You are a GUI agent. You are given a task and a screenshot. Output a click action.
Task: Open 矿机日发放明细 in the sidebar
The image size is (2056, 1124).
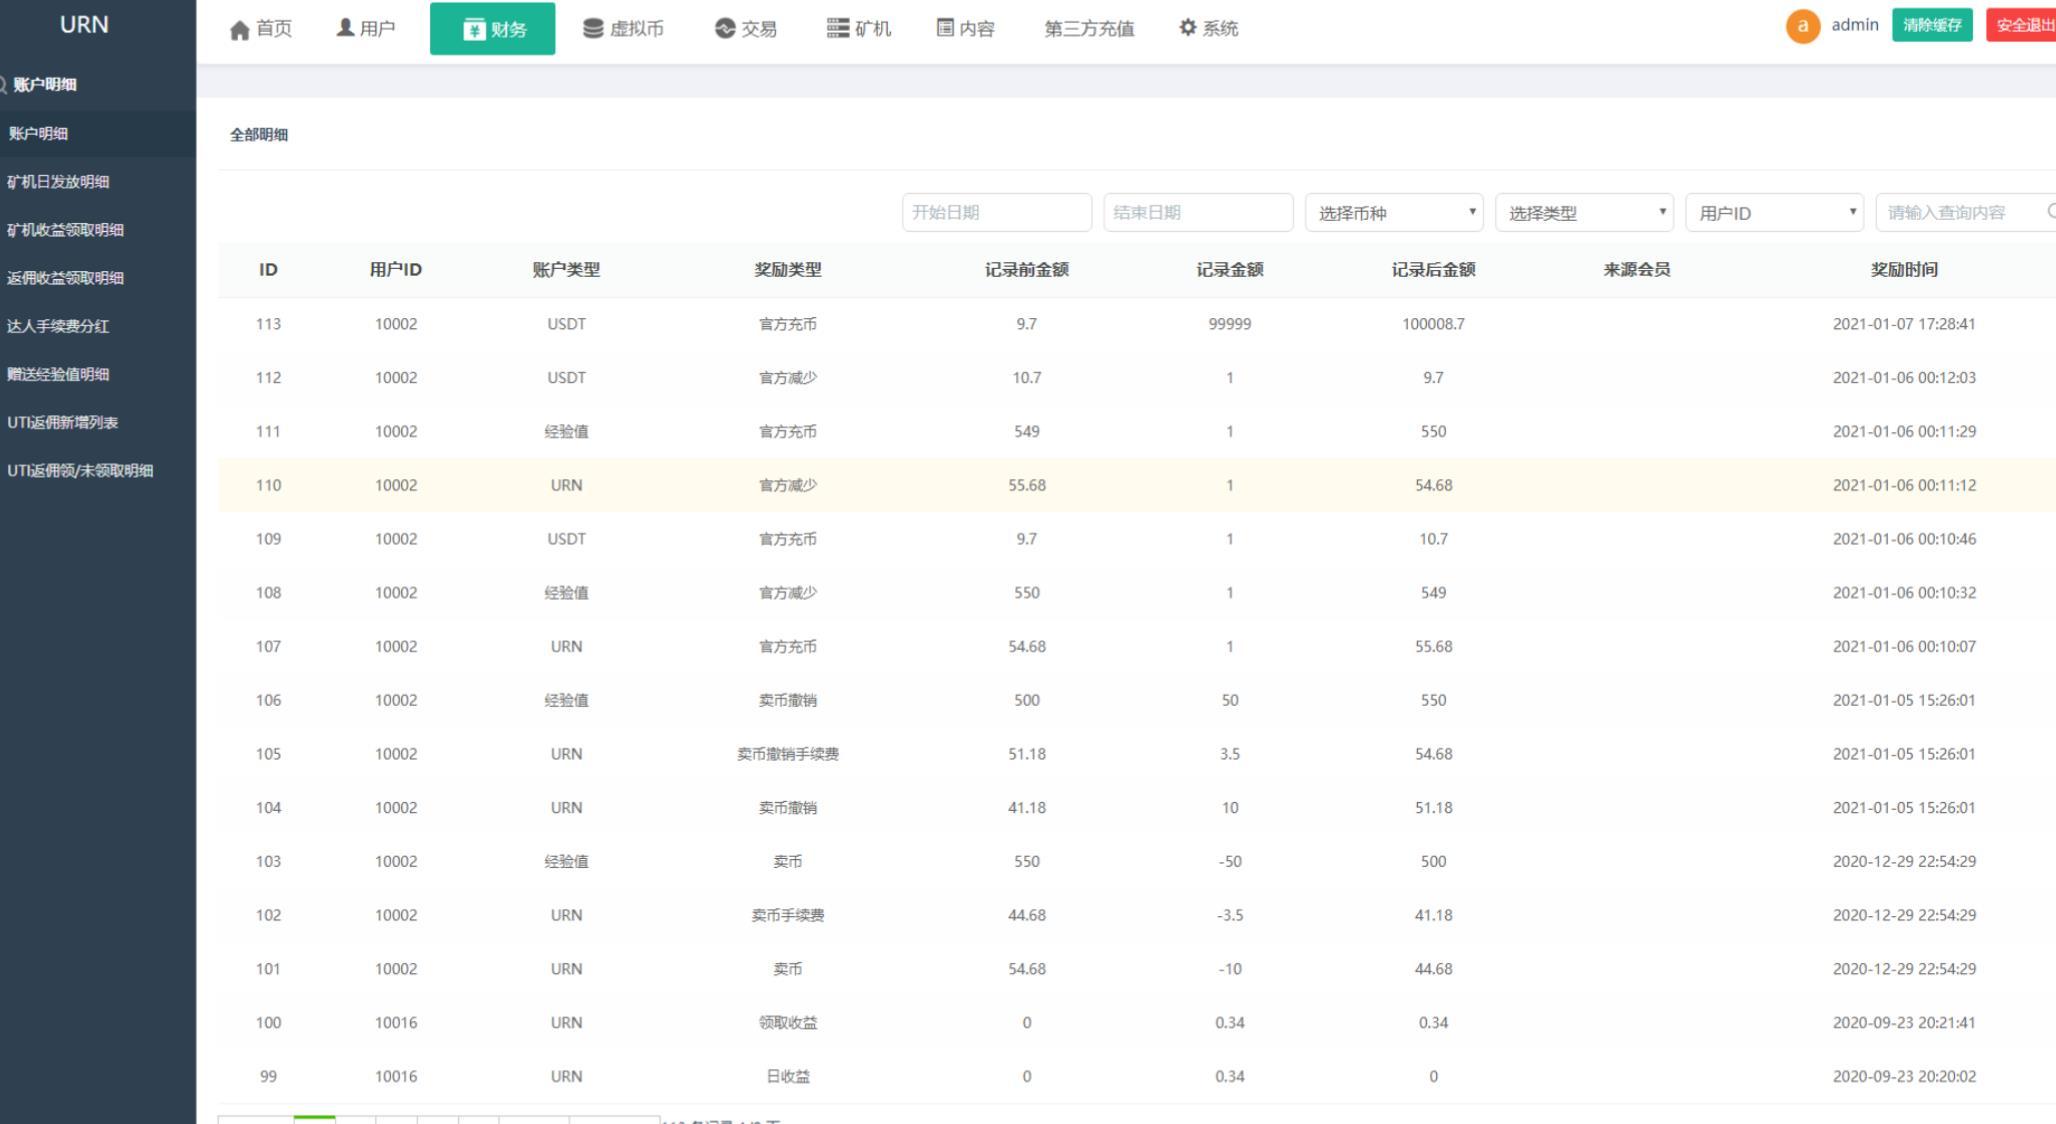[58, 181]
